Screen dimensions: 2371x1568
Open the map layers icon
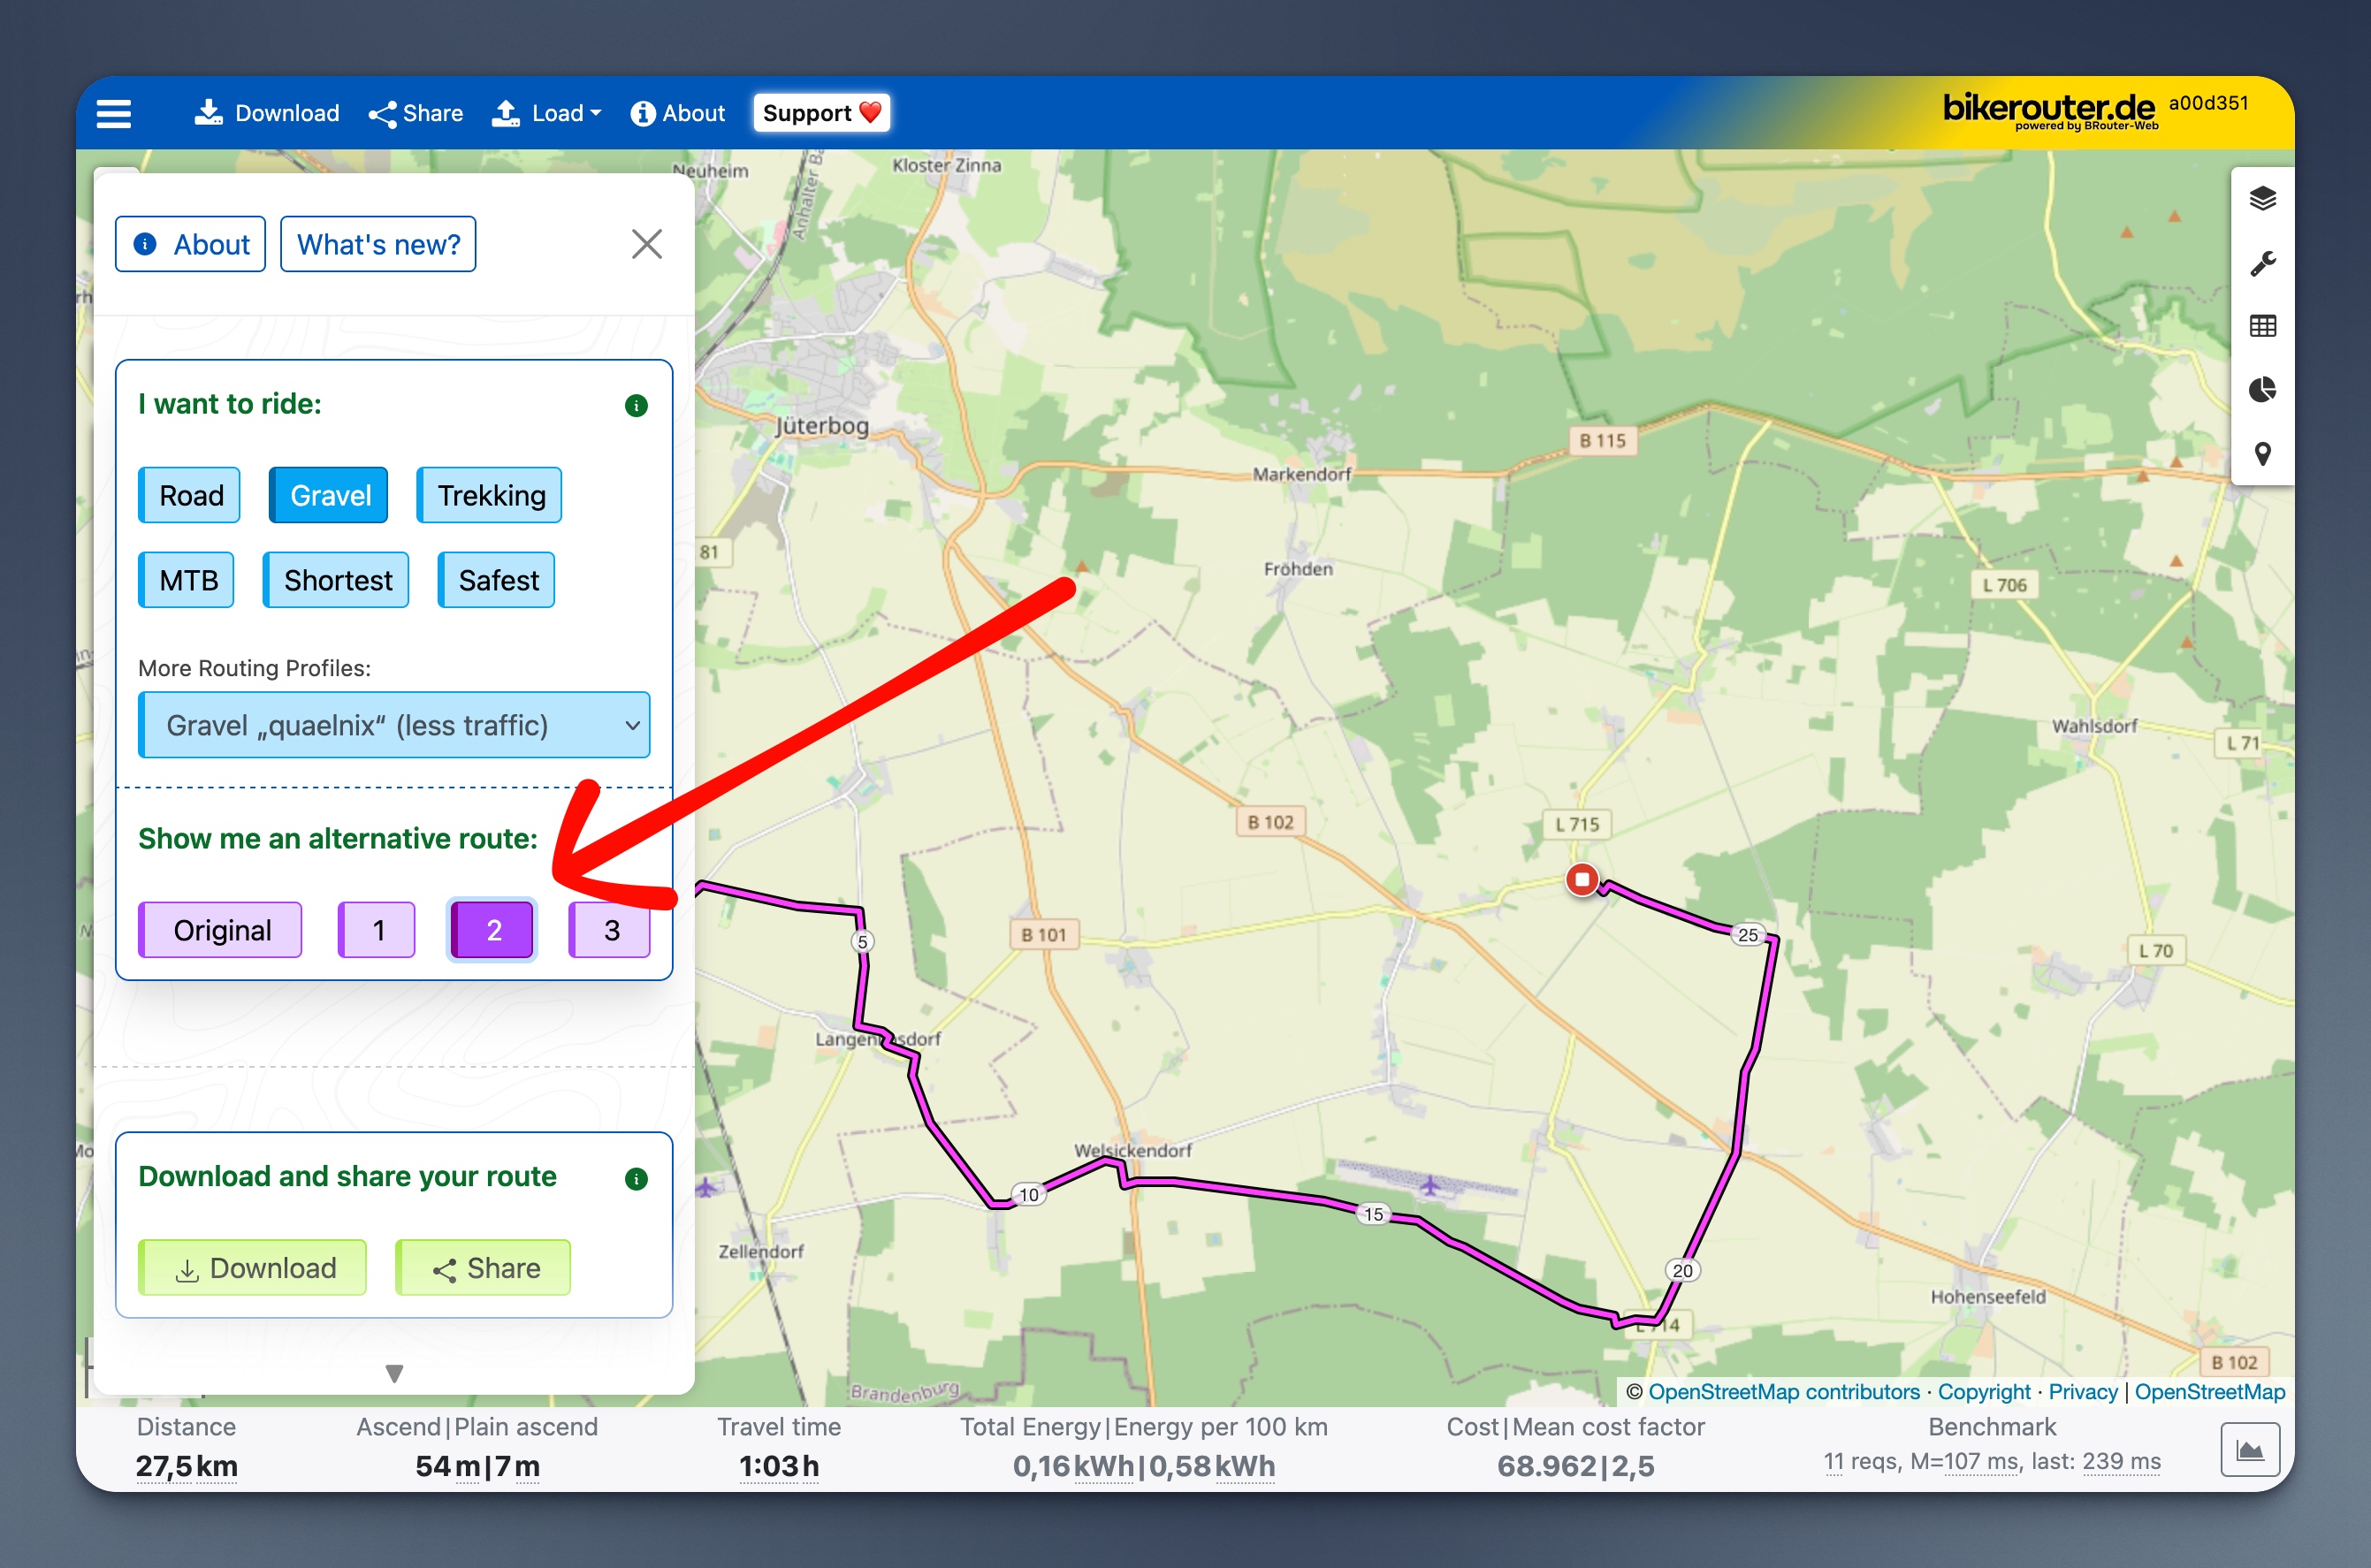tap(2262, 198)
